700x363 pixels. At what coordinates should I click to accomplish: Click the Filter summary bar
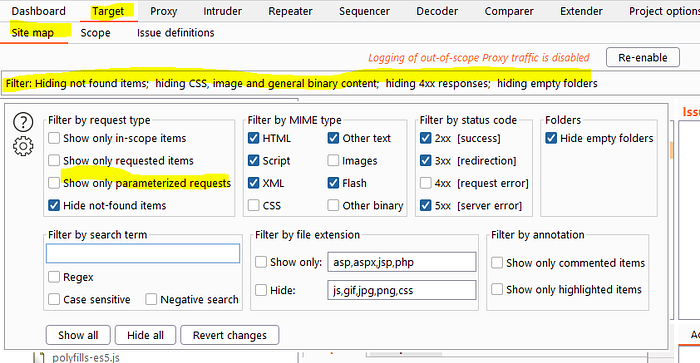pos(350,83)
